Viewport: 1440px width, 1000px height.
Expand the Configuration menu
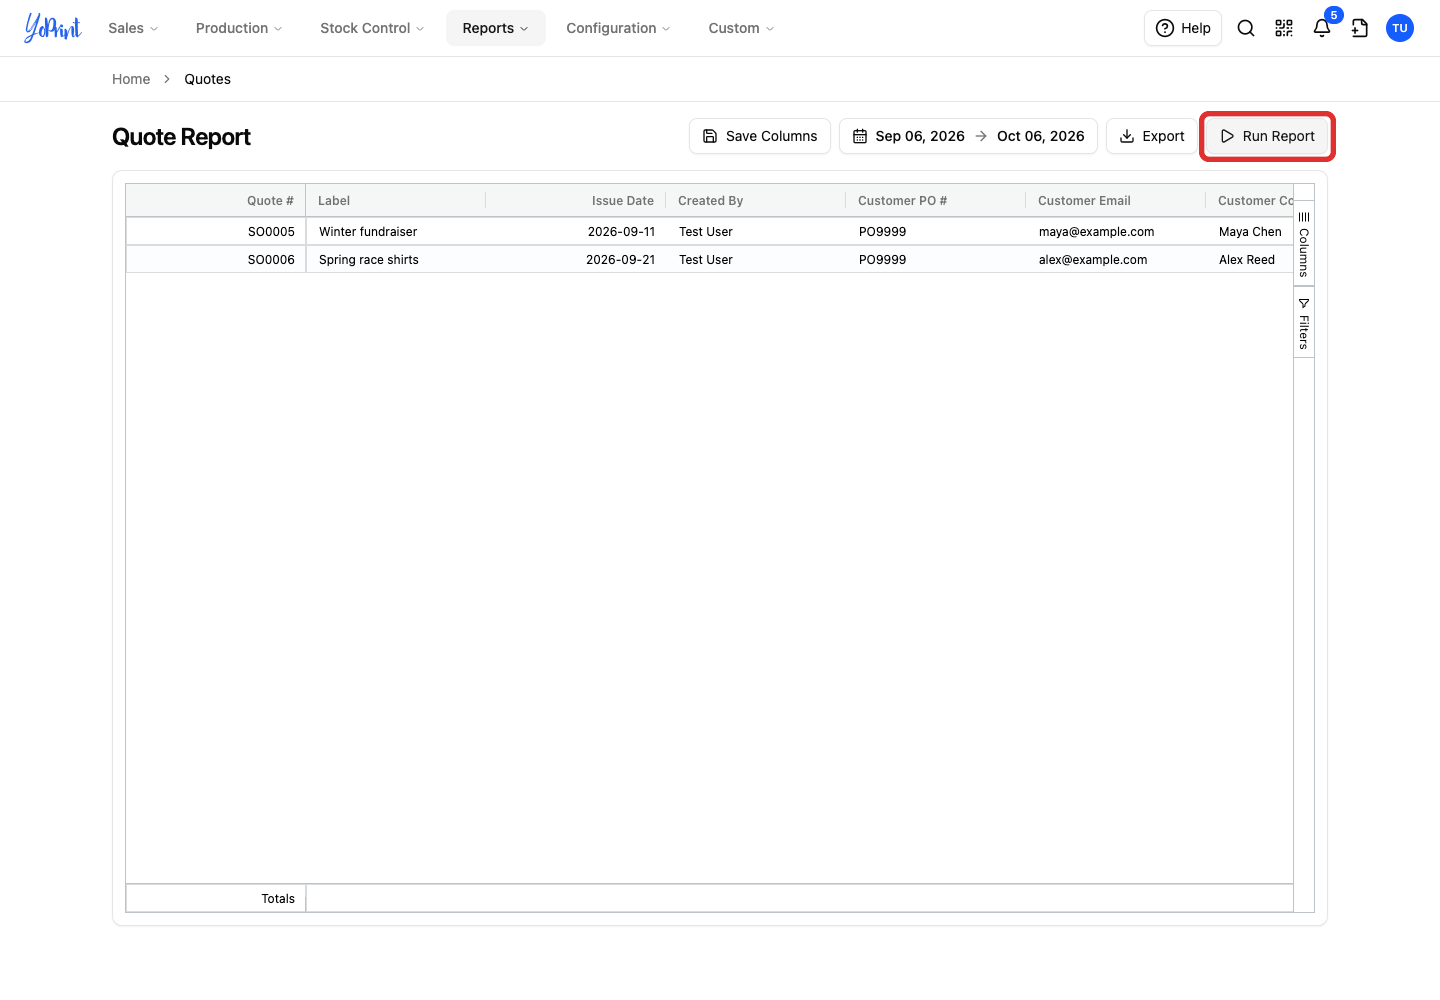[x=618, y=28]
